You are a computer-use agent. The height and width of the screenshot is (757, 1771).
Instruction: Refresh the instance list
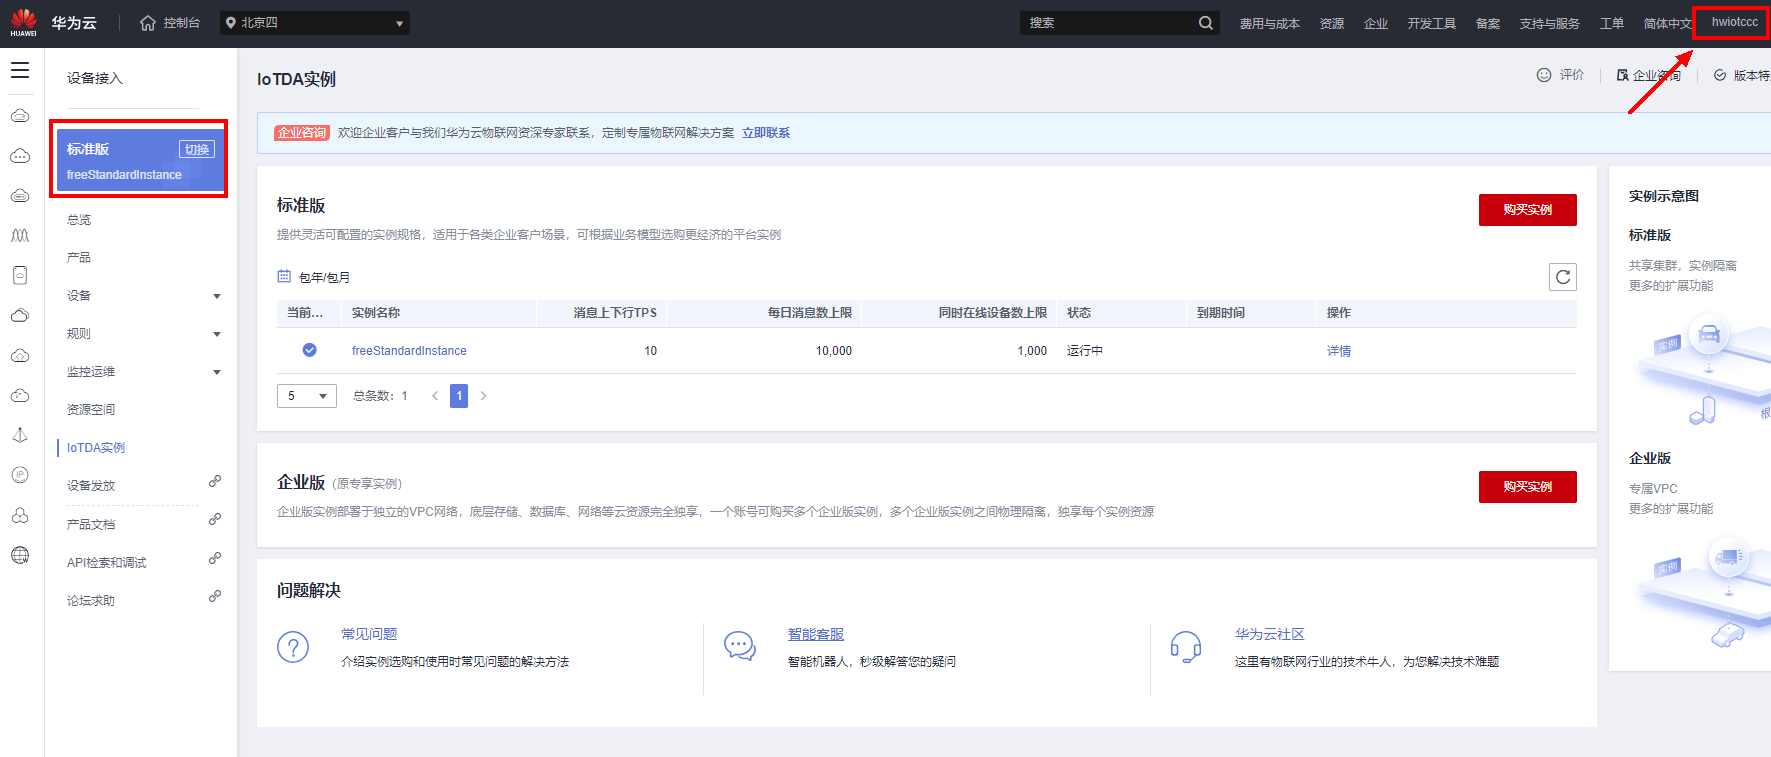tap(1563, 277)
